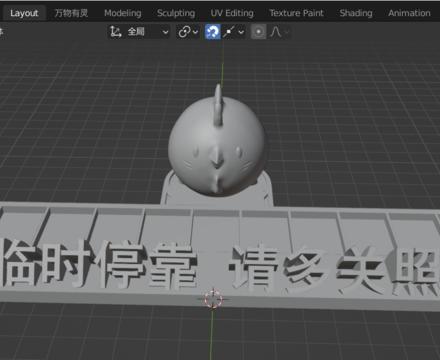Enable proportional editing circle toggle

tap(258, 32)
